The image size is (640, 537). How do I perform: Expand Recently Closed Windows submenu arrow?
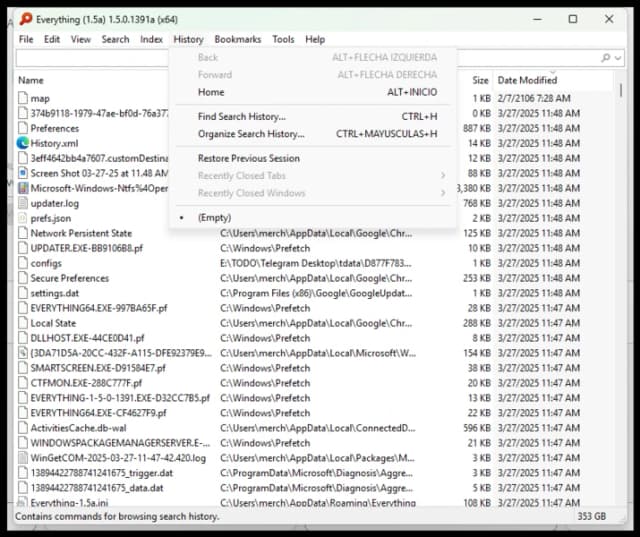point(443,193)
